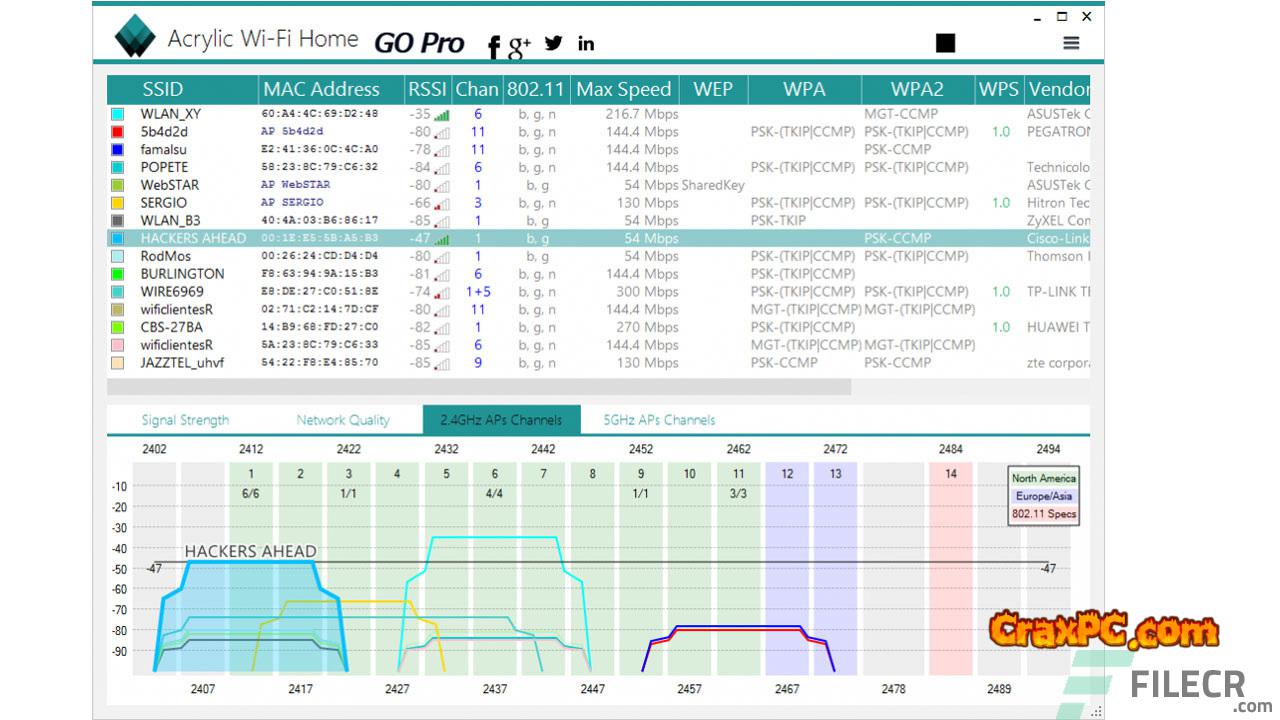This screenshot has width=1280, height=720.
Task: Click the JAZZTEL_uhvf color swatch
Action: click(x=118, y=363)
